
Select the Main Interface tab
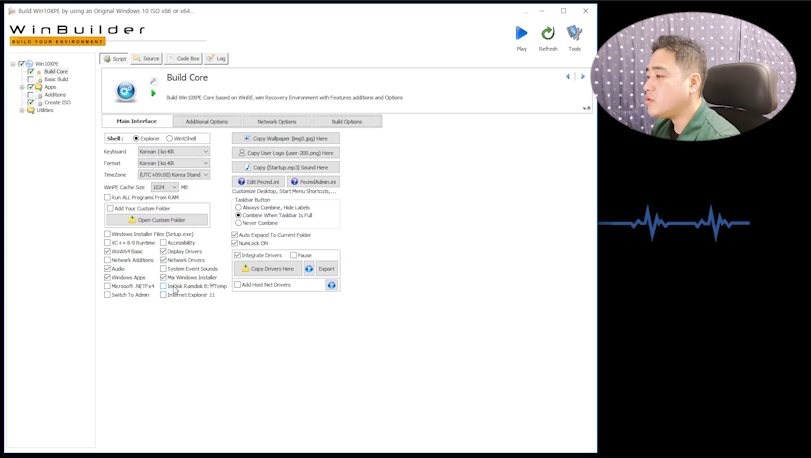coord(137,121)
